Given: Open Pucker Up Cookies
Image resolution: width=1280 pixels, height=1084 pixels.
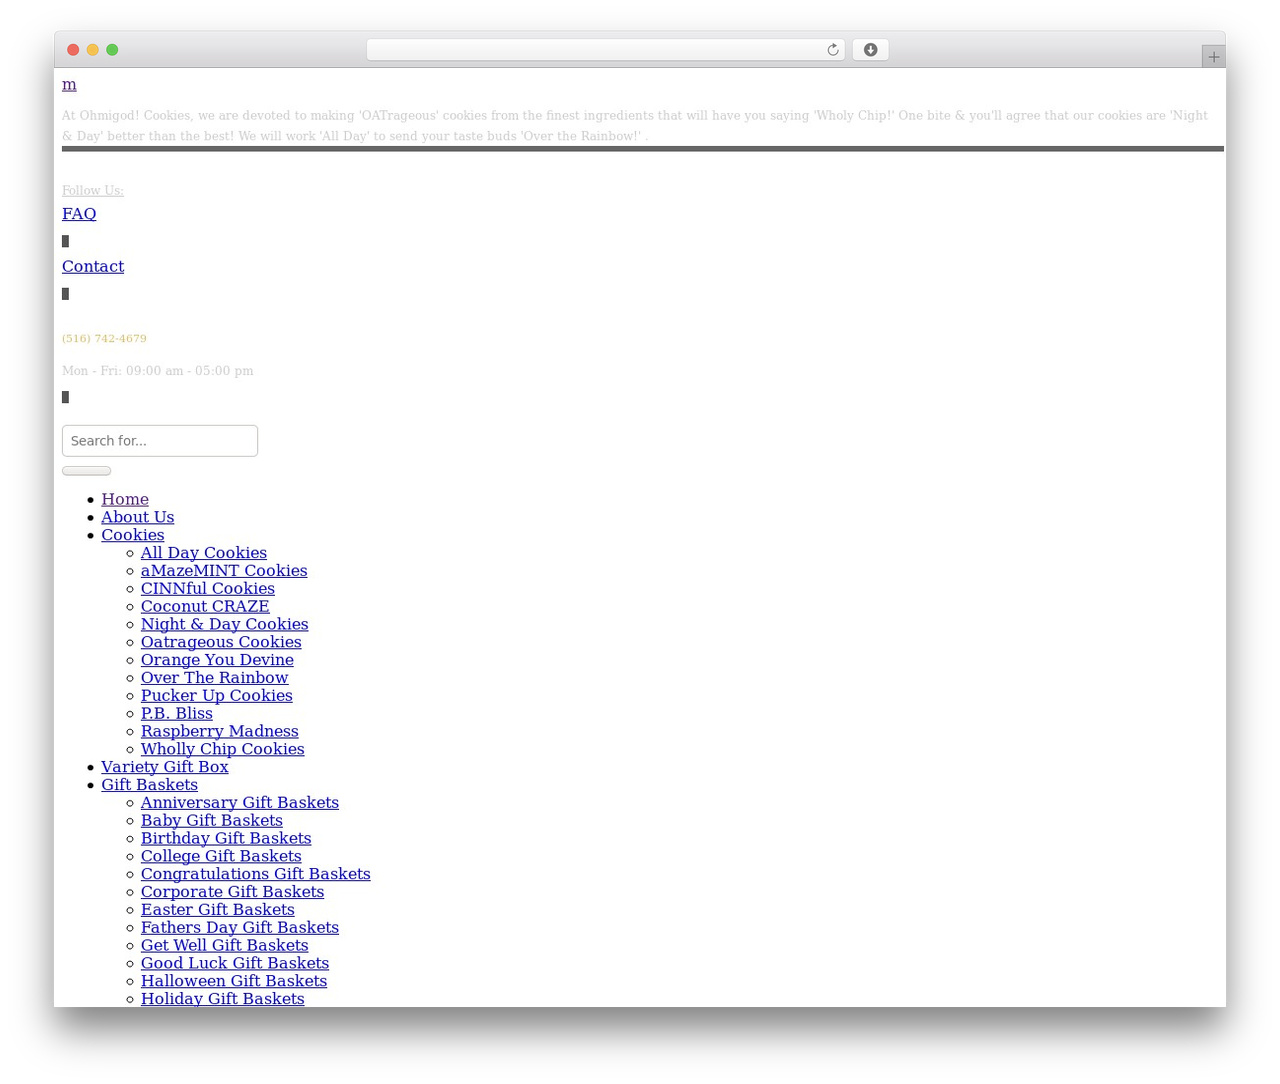Looking at the screenshot, I should (x=217, y=696).
